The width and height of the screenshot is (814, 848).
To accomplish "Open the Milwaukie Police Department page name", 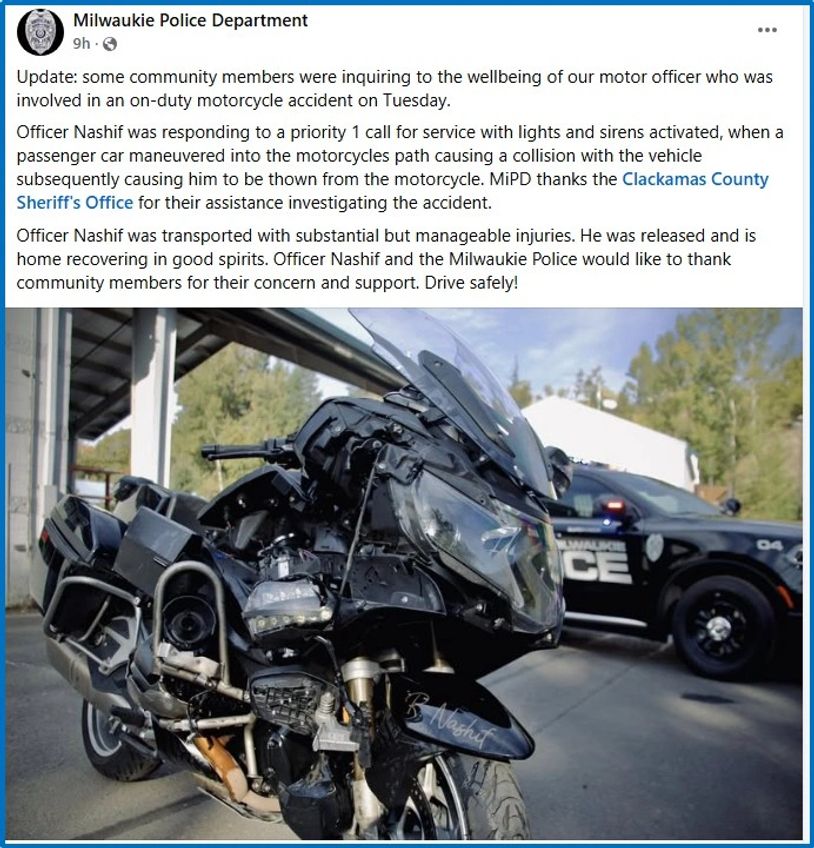I will pyautogui.click(x=190, y=21).
